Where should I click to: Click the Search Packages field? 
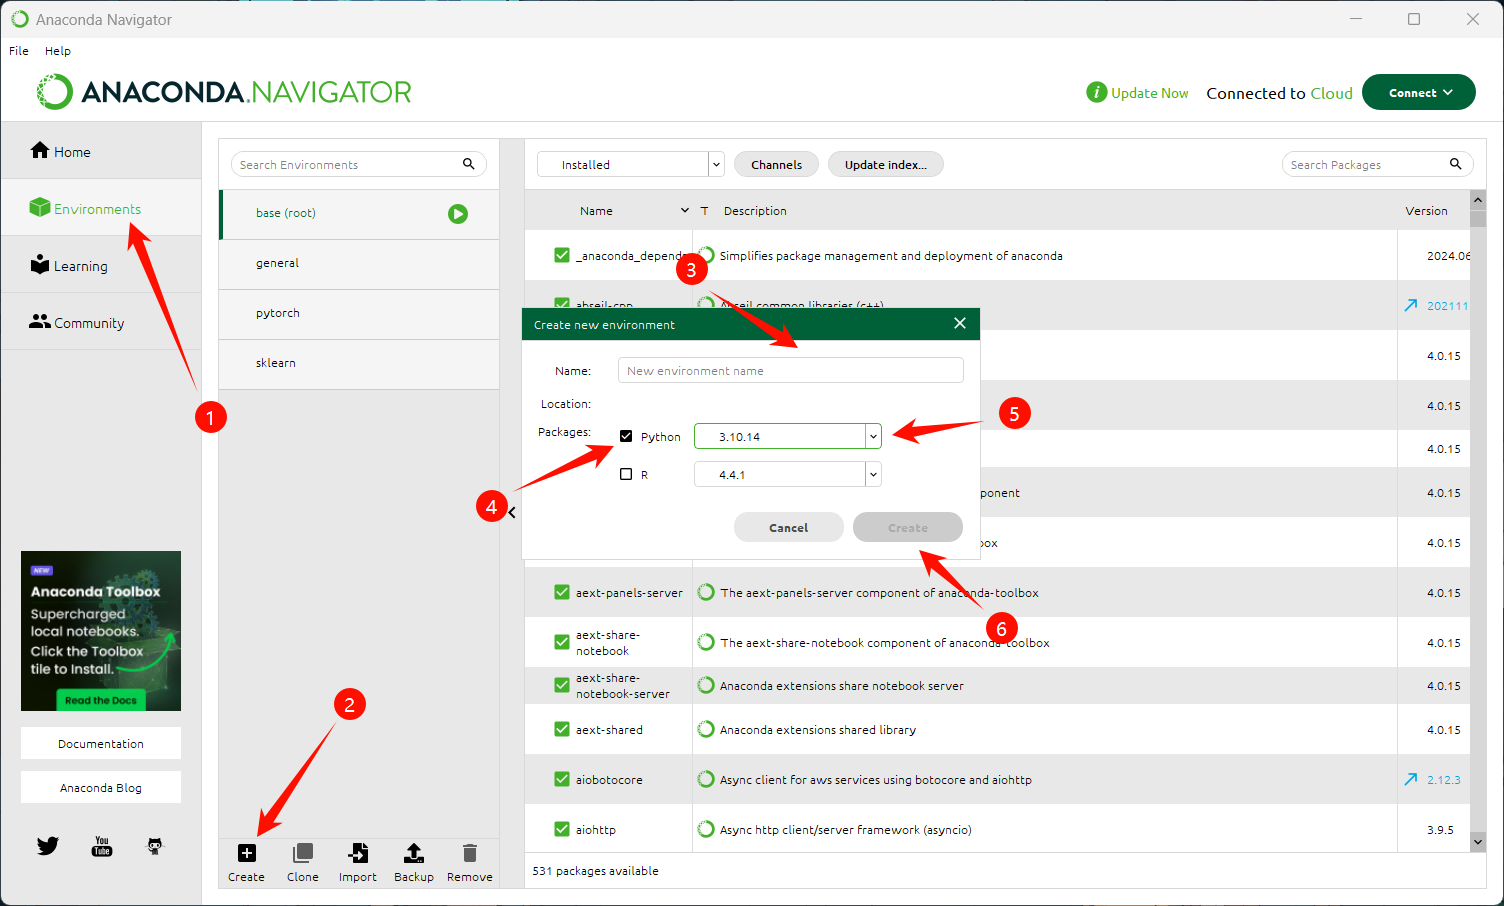(1378, 164)
